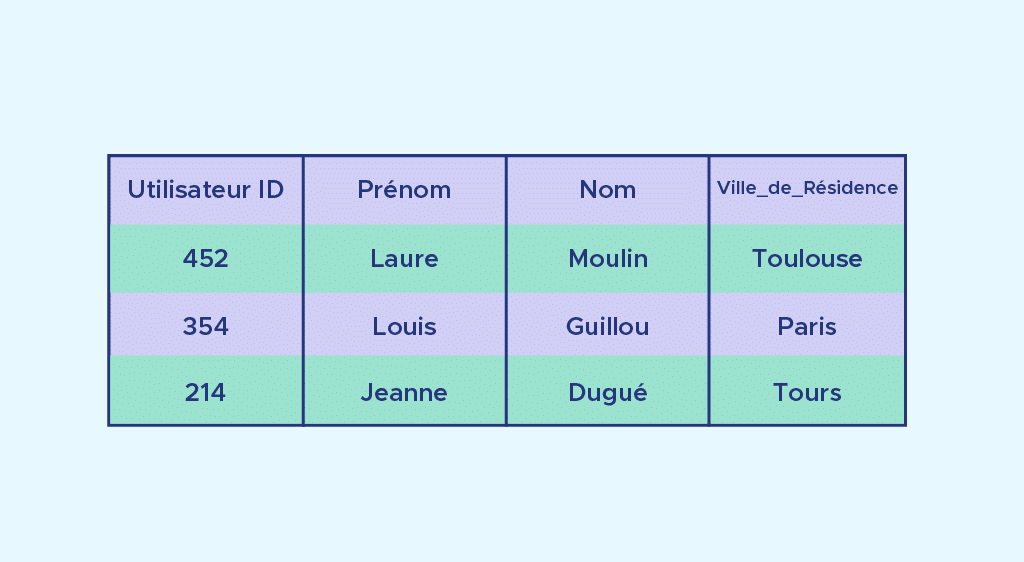Image resolution: width=1024 pixels, height=562 pixels.
Task: Click the Utilisateur ID column header
Action: 205,190
